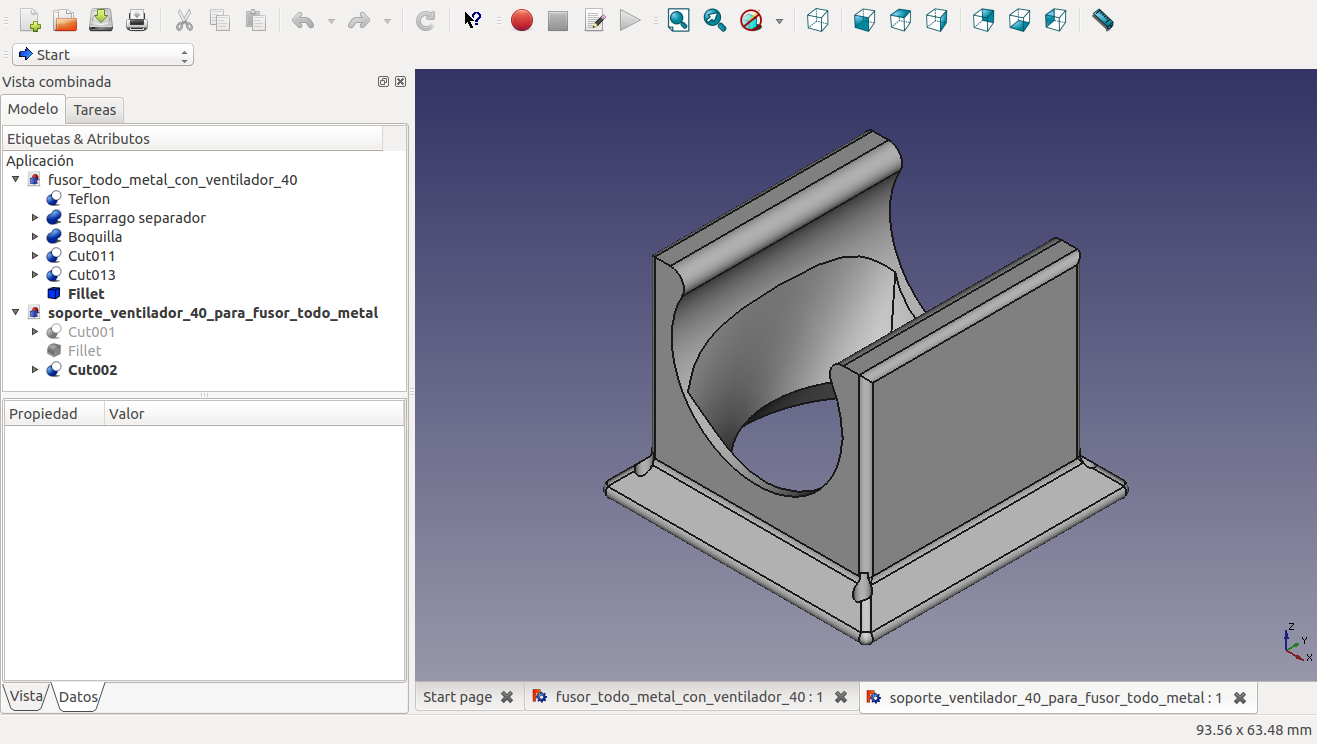
Task: Open the draw style dropdown arrow
Action: (x=779, y=21)
